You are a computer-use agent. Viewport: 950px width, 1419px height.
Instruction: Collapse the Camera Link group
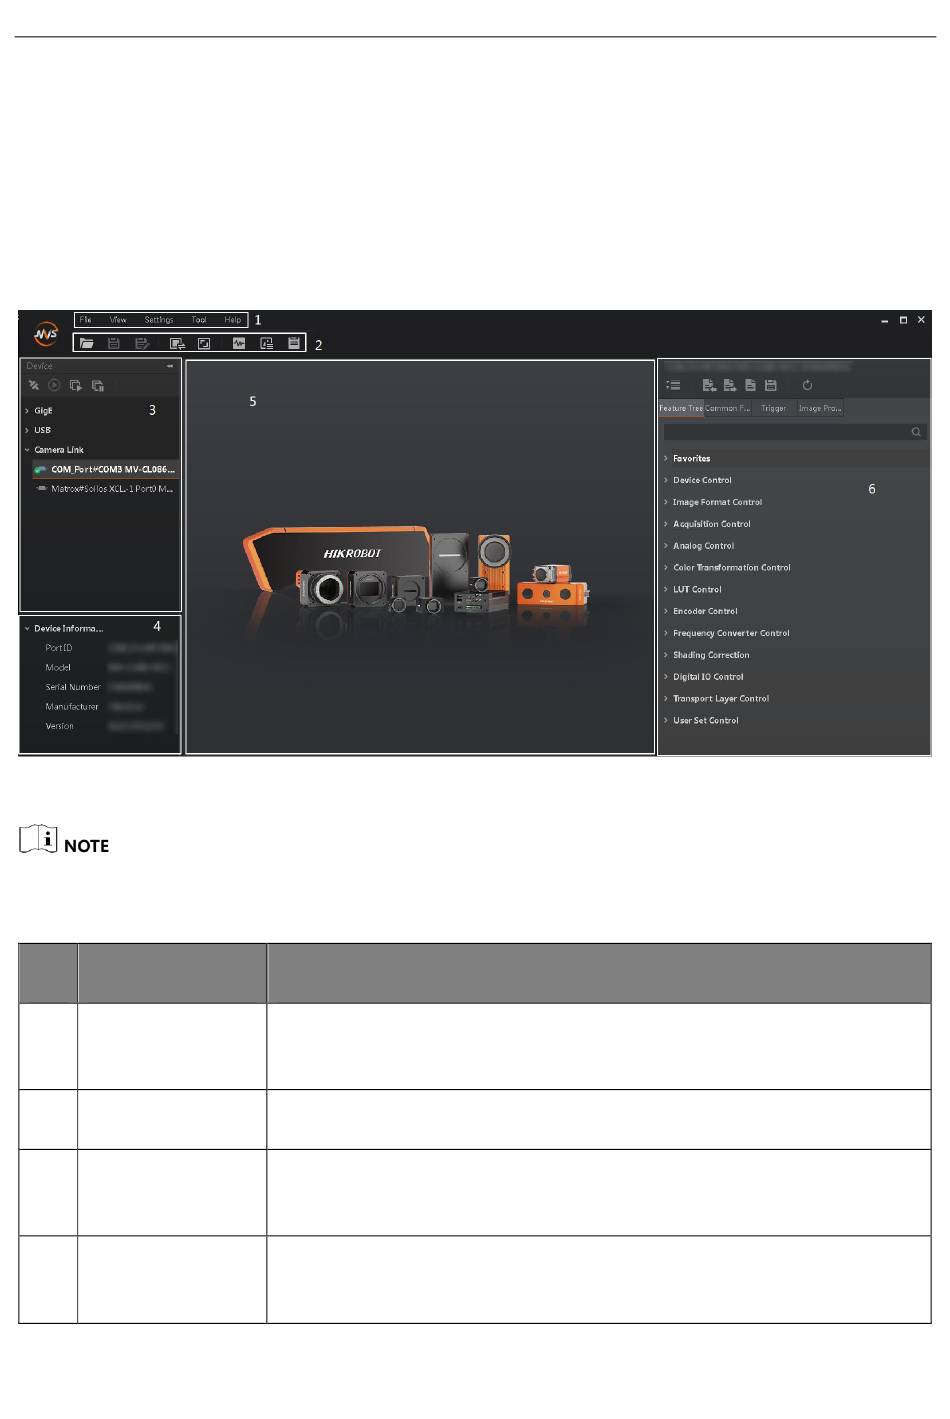pyautogui.click(x=27, y=450)
